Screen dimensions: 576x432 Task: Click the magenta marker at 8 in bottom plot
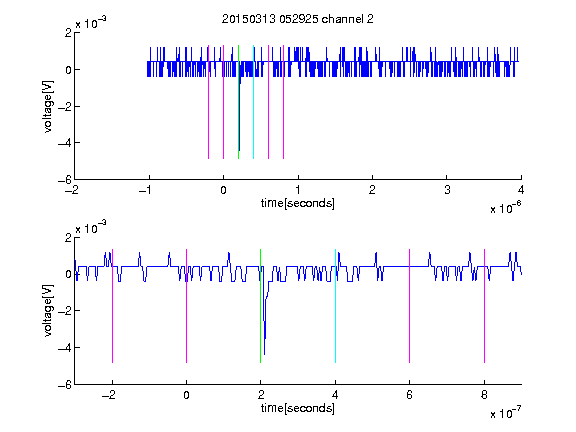[484, 306]
